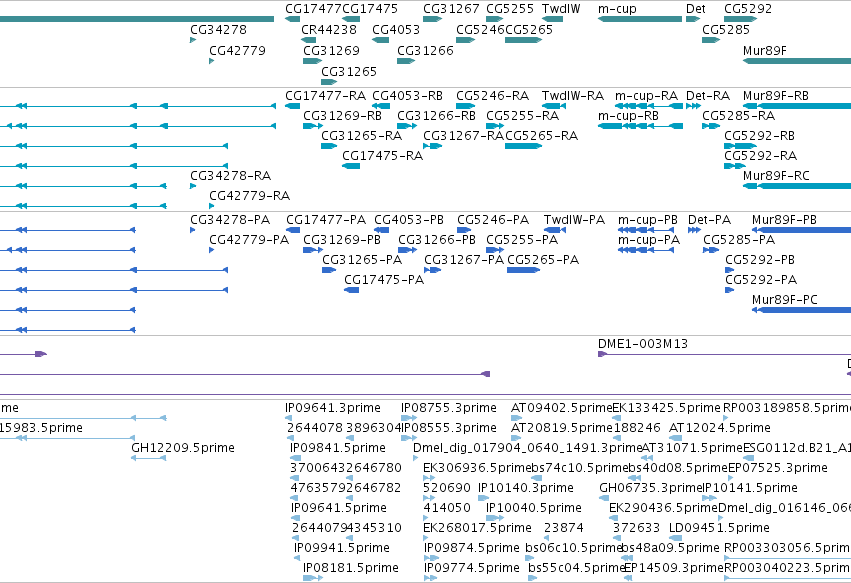Select the CG17475-PA protein label

(384, 280)
